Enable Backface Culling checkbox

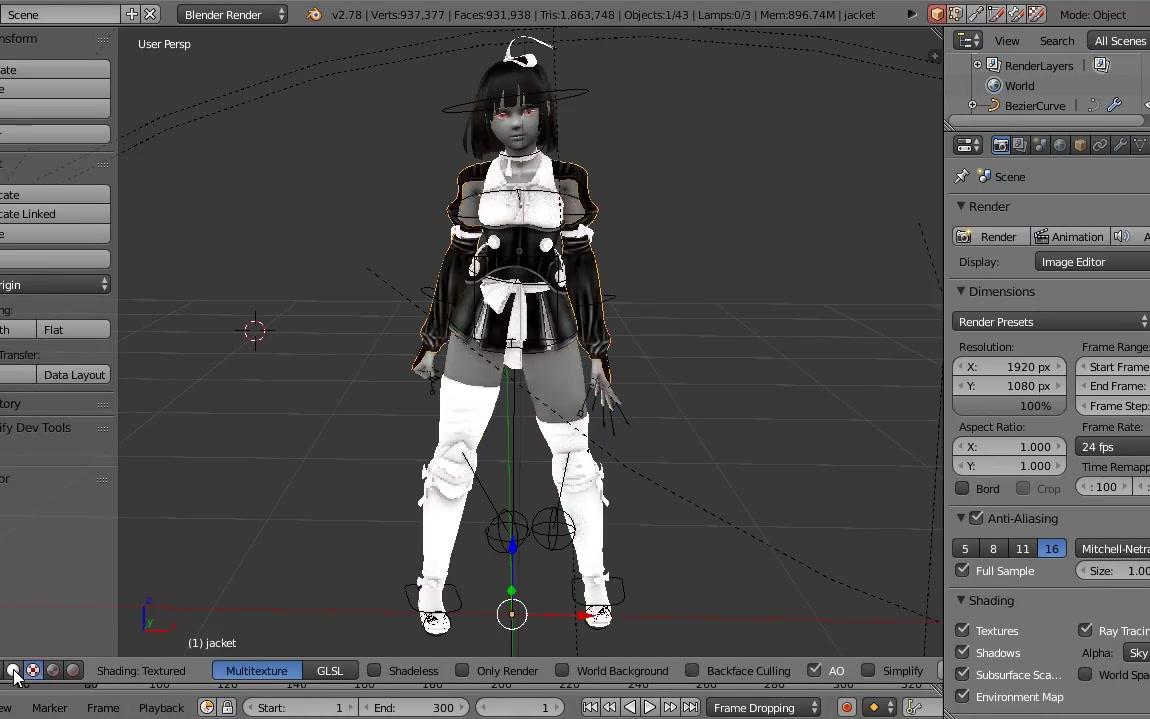[692, 670]
